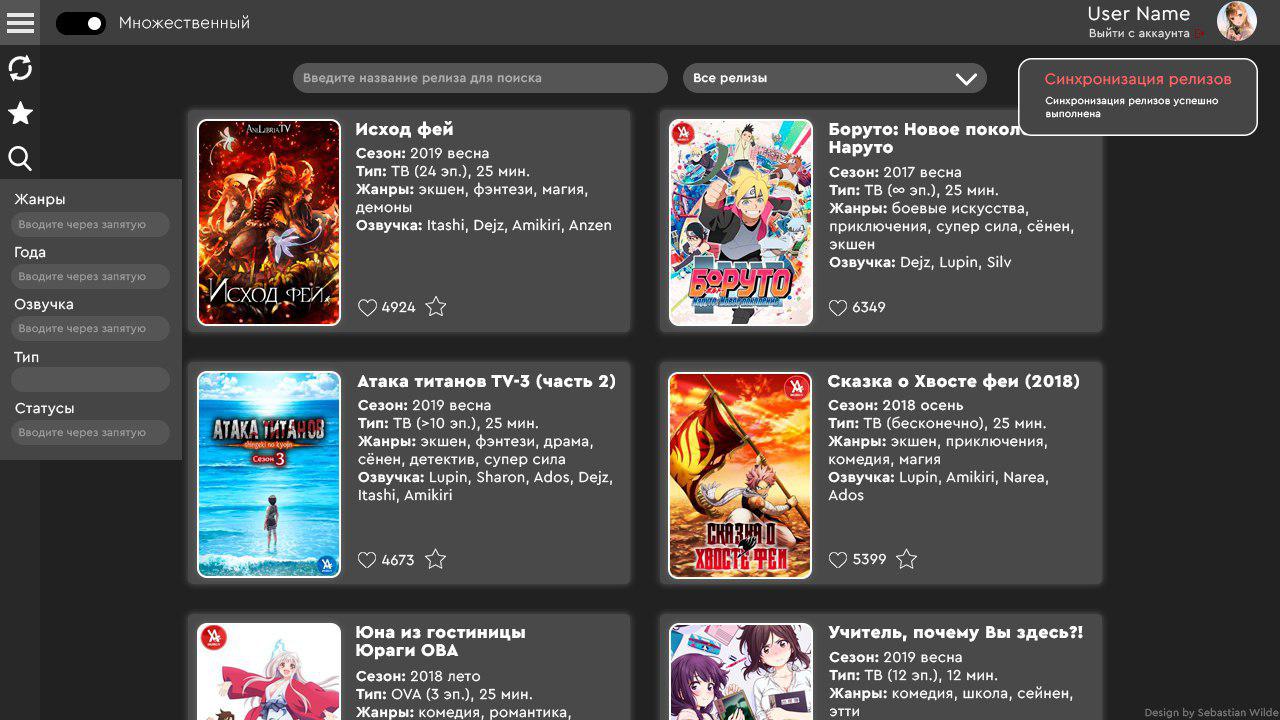Viewport: 1280px width, 720px height.
Task: Click title Учитель, почему Вы здесь?!
Action: tap(955, 633)
